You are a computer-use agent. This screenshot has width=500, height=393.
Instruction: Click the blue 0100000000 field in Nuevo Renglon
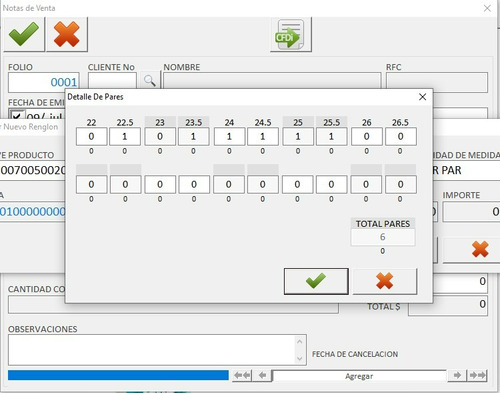pyautogui.click(x=33, y=212)
